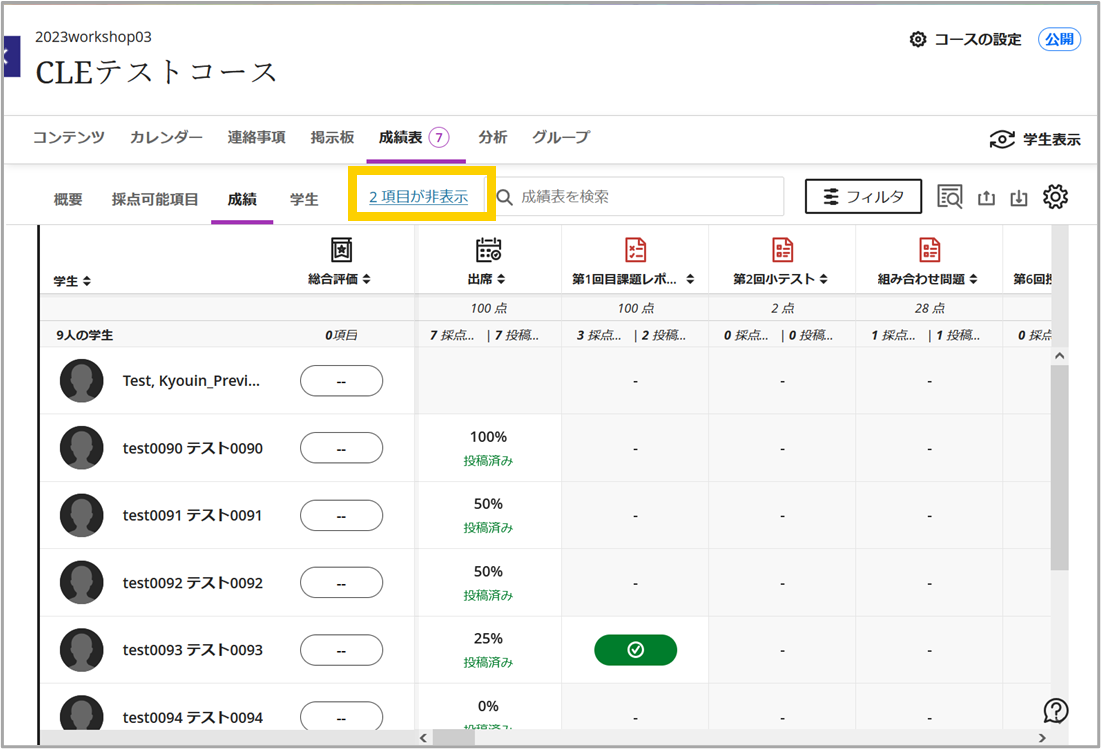Open the gradebook settings gear icon
Image resolution: width=1101 pixels, height=749 pixels.
pos(1055,197)
